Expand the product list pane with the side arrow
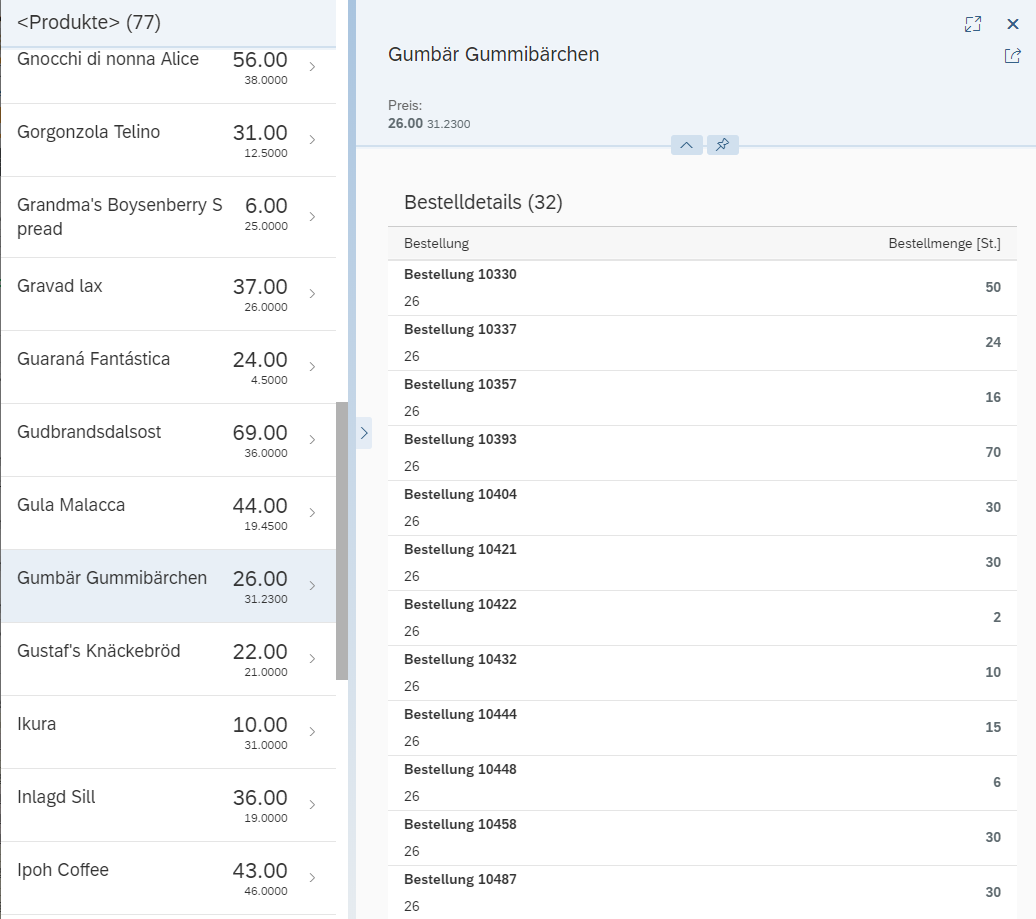The height and width of the screenshot is (919, 1036). [x=363, y=433]
